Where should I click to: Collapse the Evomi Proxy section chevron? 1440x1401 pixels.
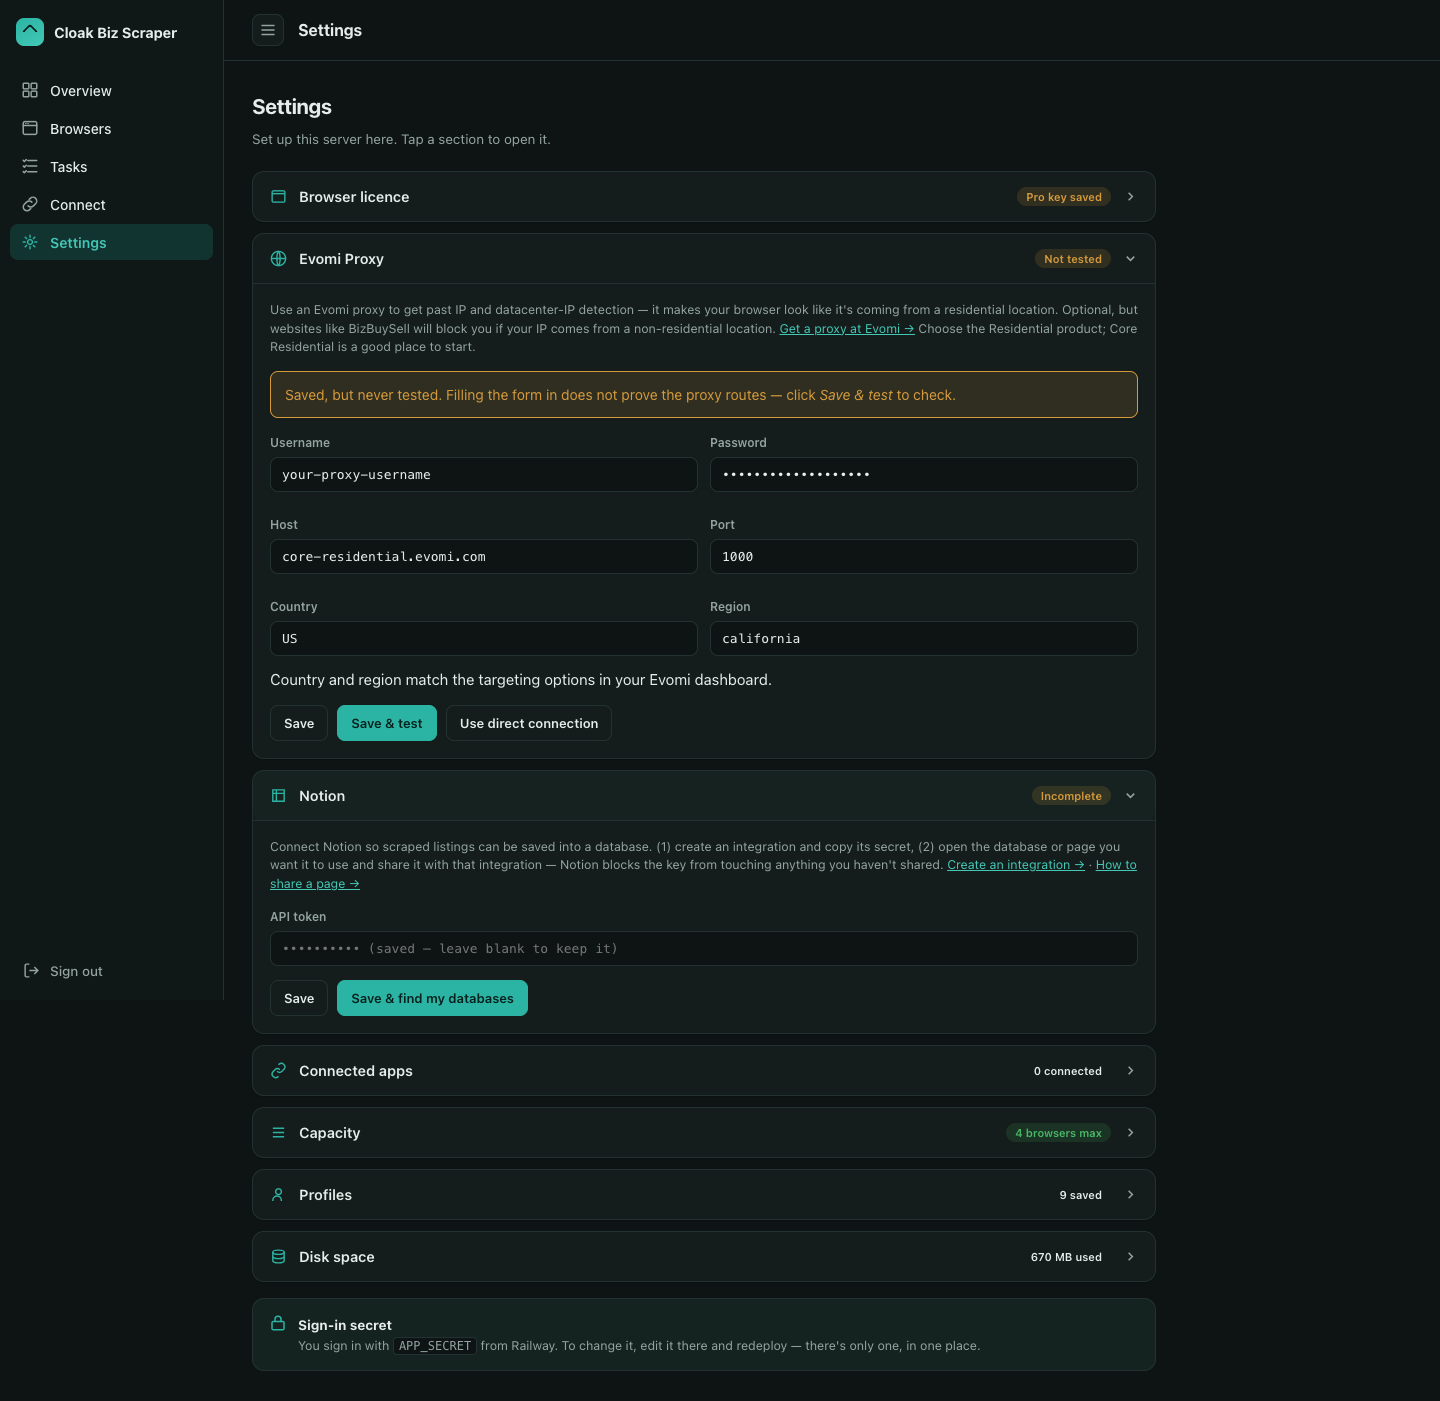coord(1131,259)
